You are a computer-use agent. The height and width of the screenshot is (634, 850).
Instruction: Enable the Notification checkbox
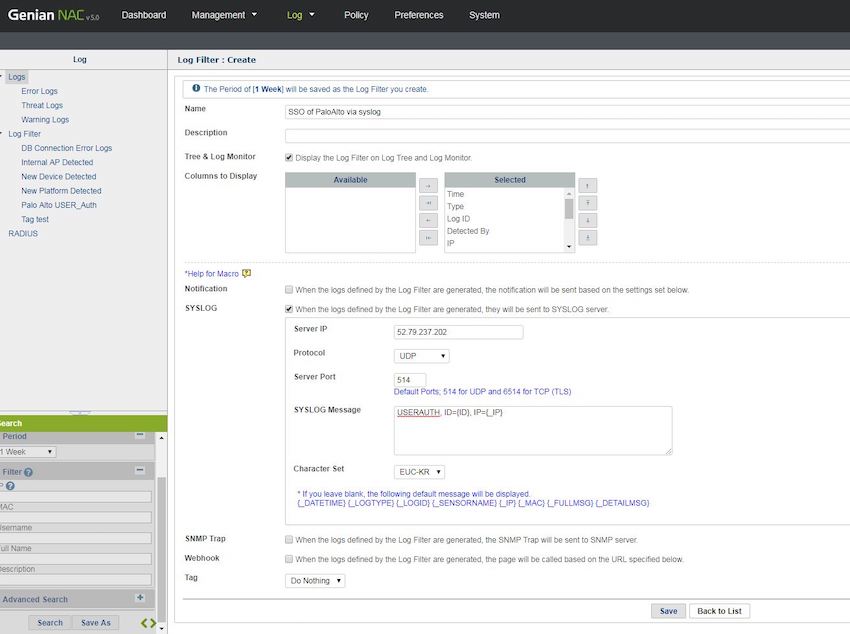pyautogui.click(x=289, y=290)
